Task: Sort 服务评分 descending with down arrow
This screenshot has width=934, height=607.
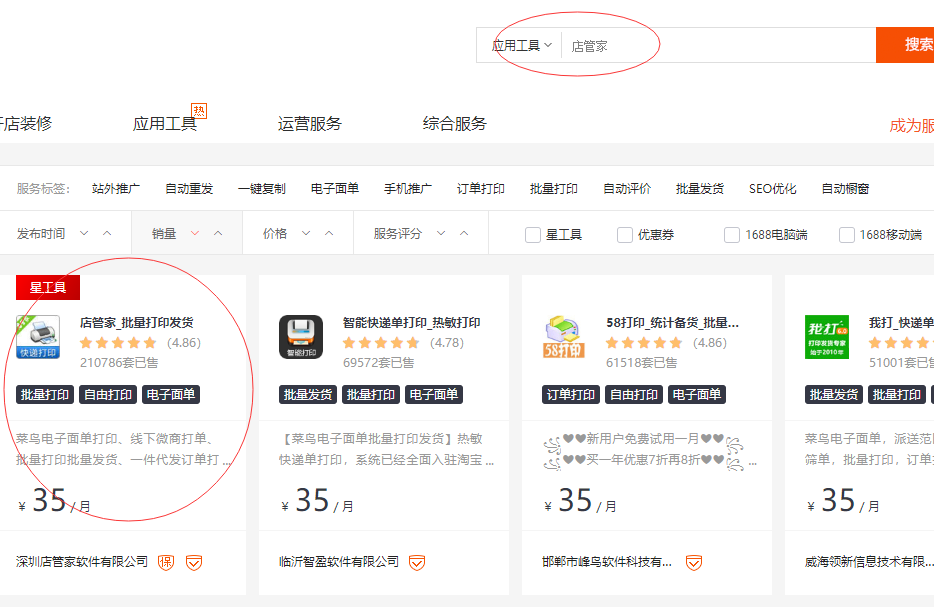Action: click(441, 234)
